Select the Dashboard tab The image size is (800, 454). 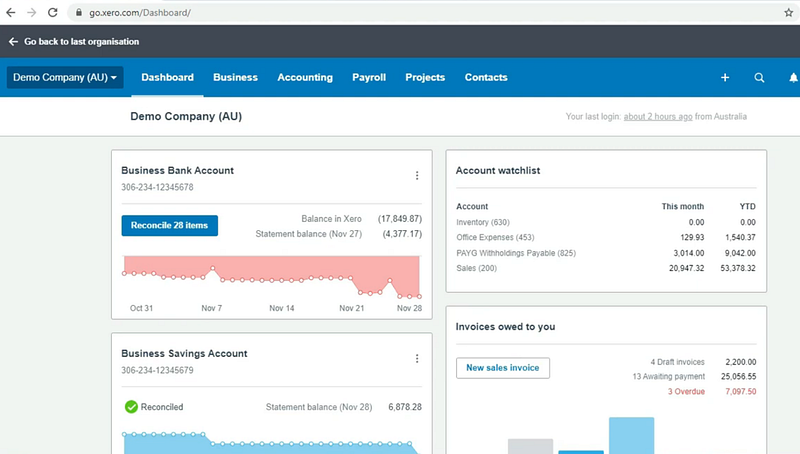[167, 78]
